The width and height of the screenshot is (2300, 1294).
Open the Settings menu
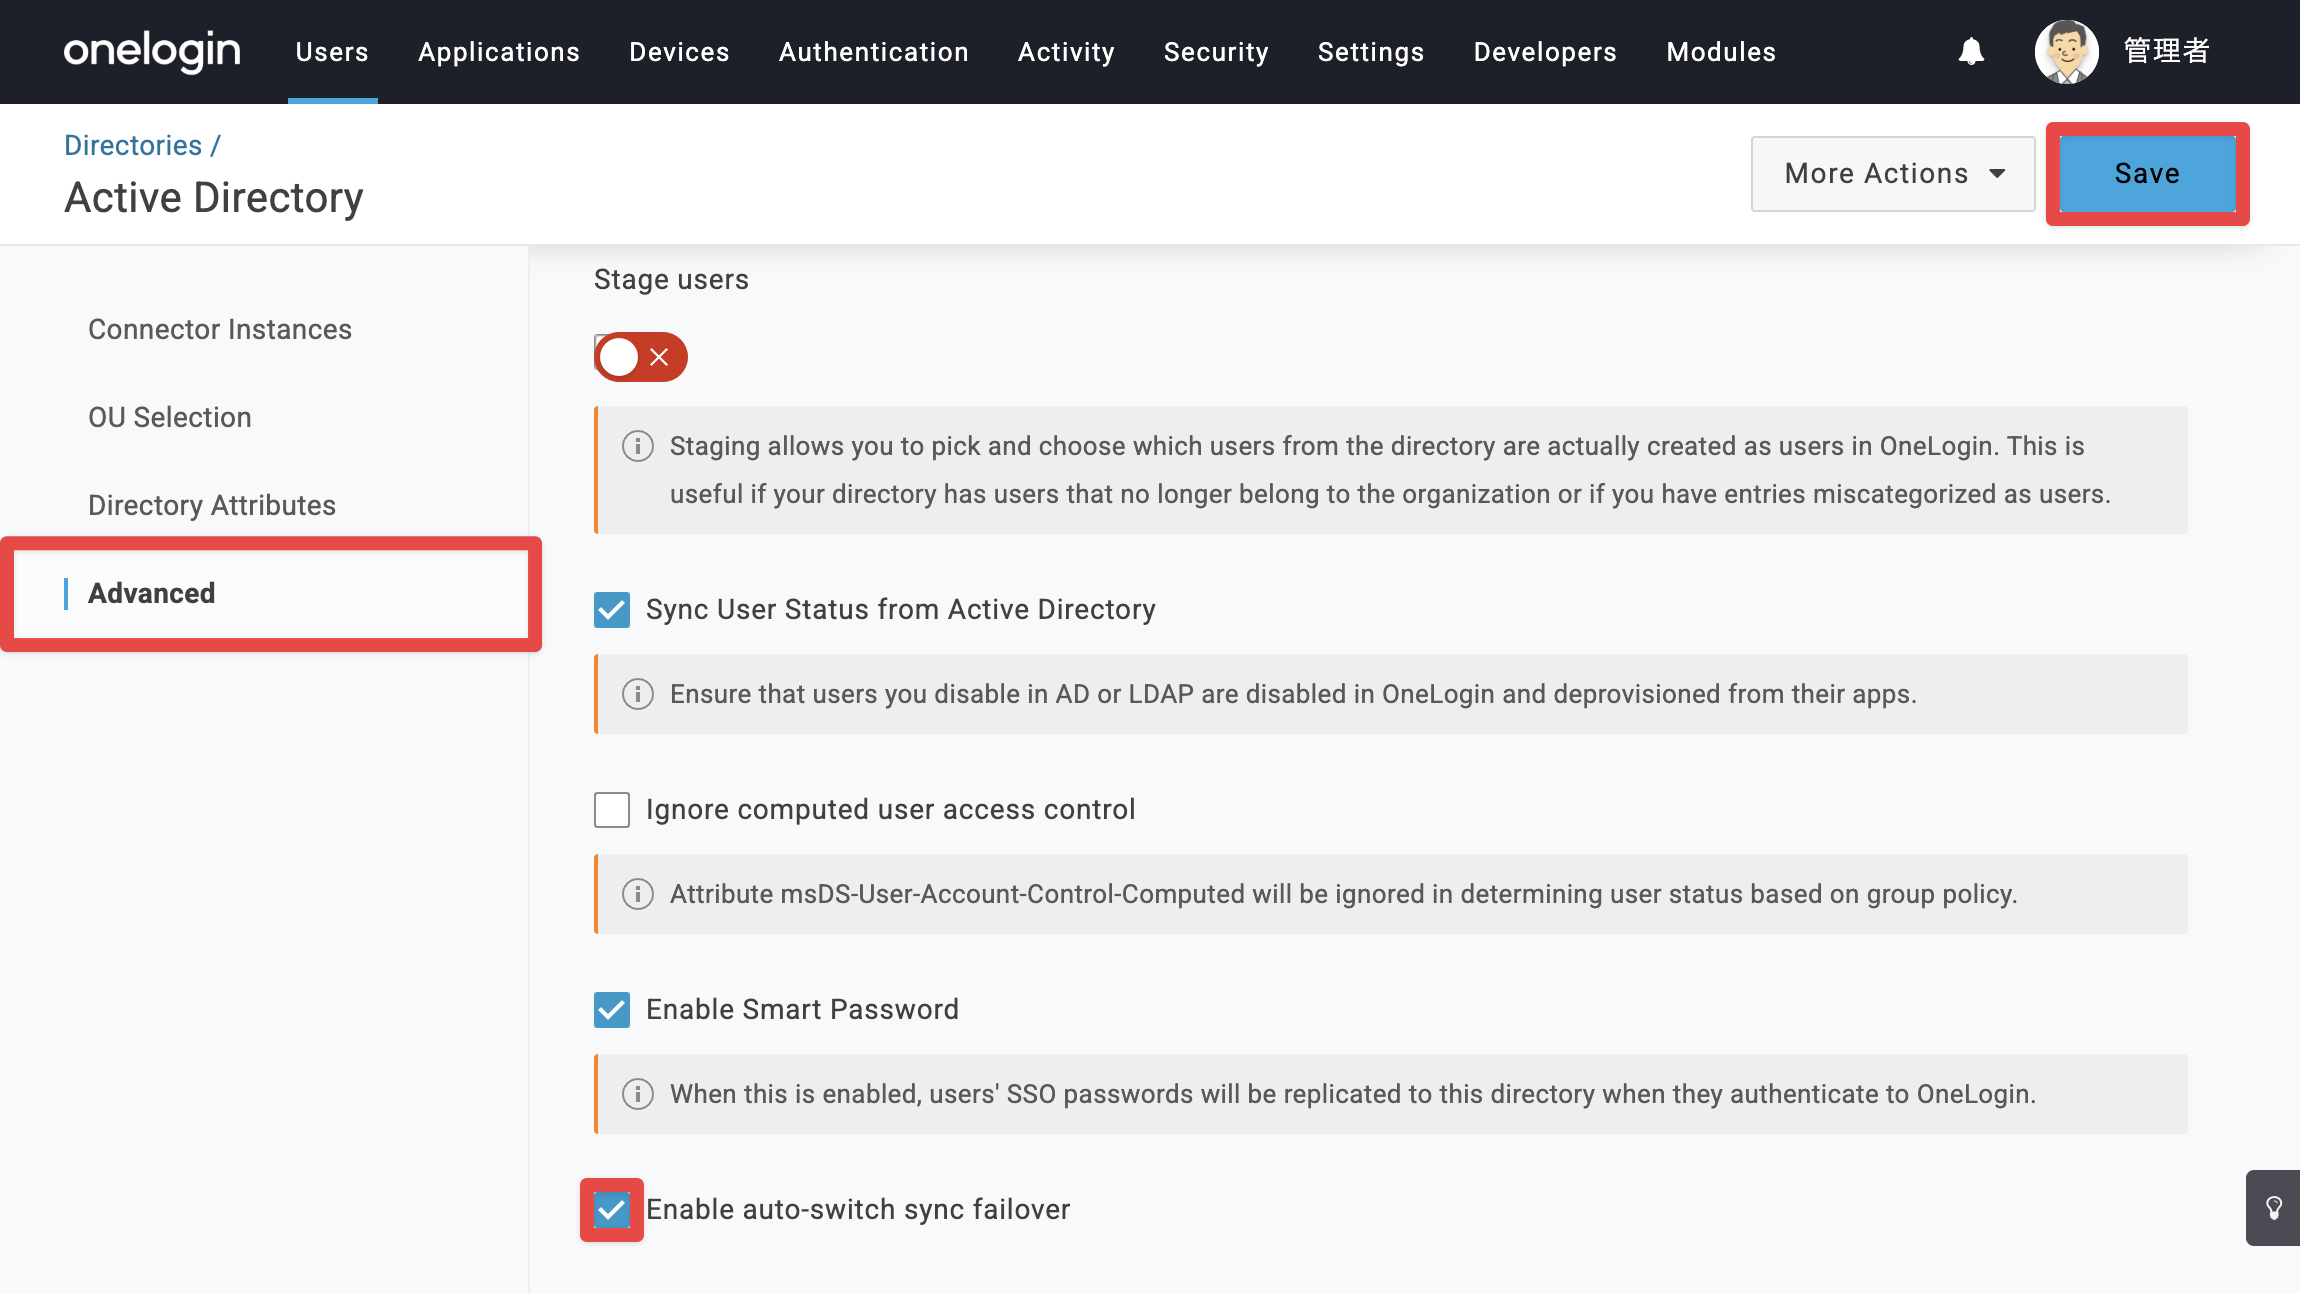pos(1371,52)
